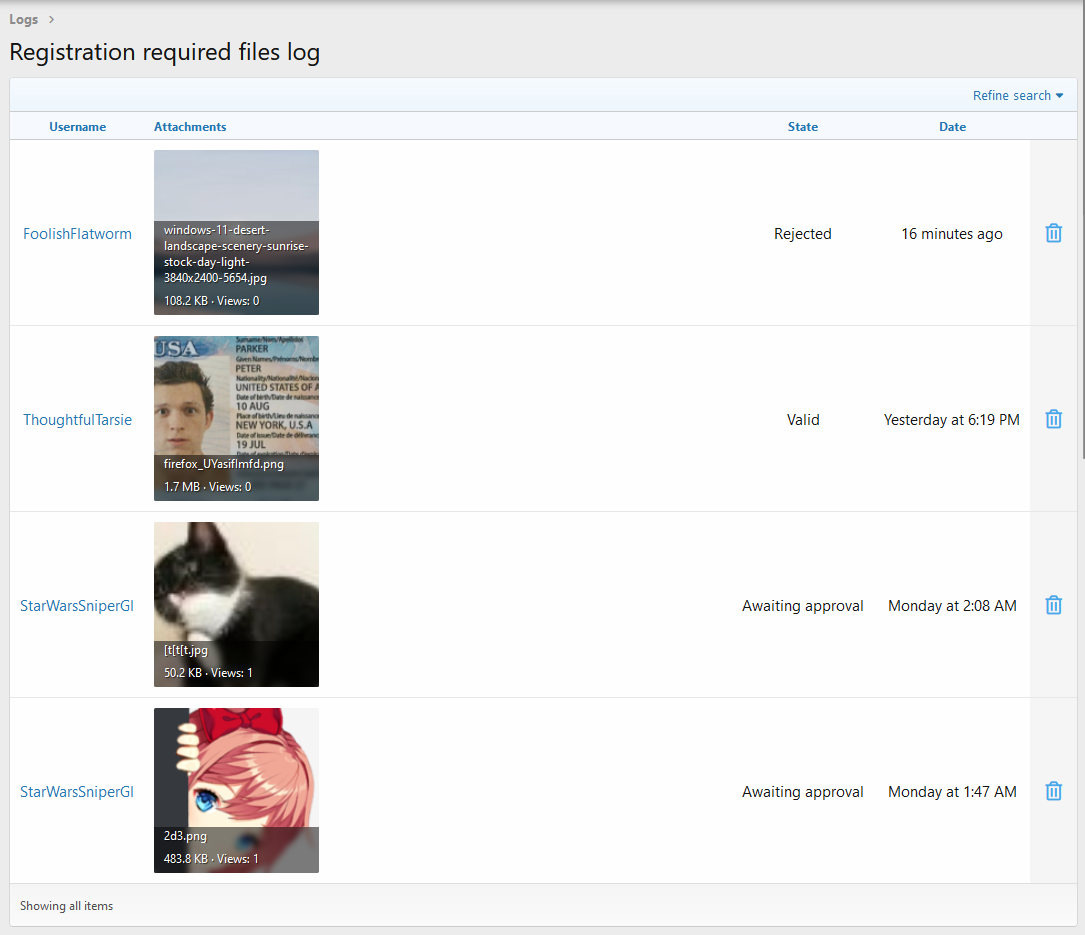This screenshot has height=935, width=1085.
Task: Click Awaiting approval for Monday 2:08 AM
Action: point(803,606)
